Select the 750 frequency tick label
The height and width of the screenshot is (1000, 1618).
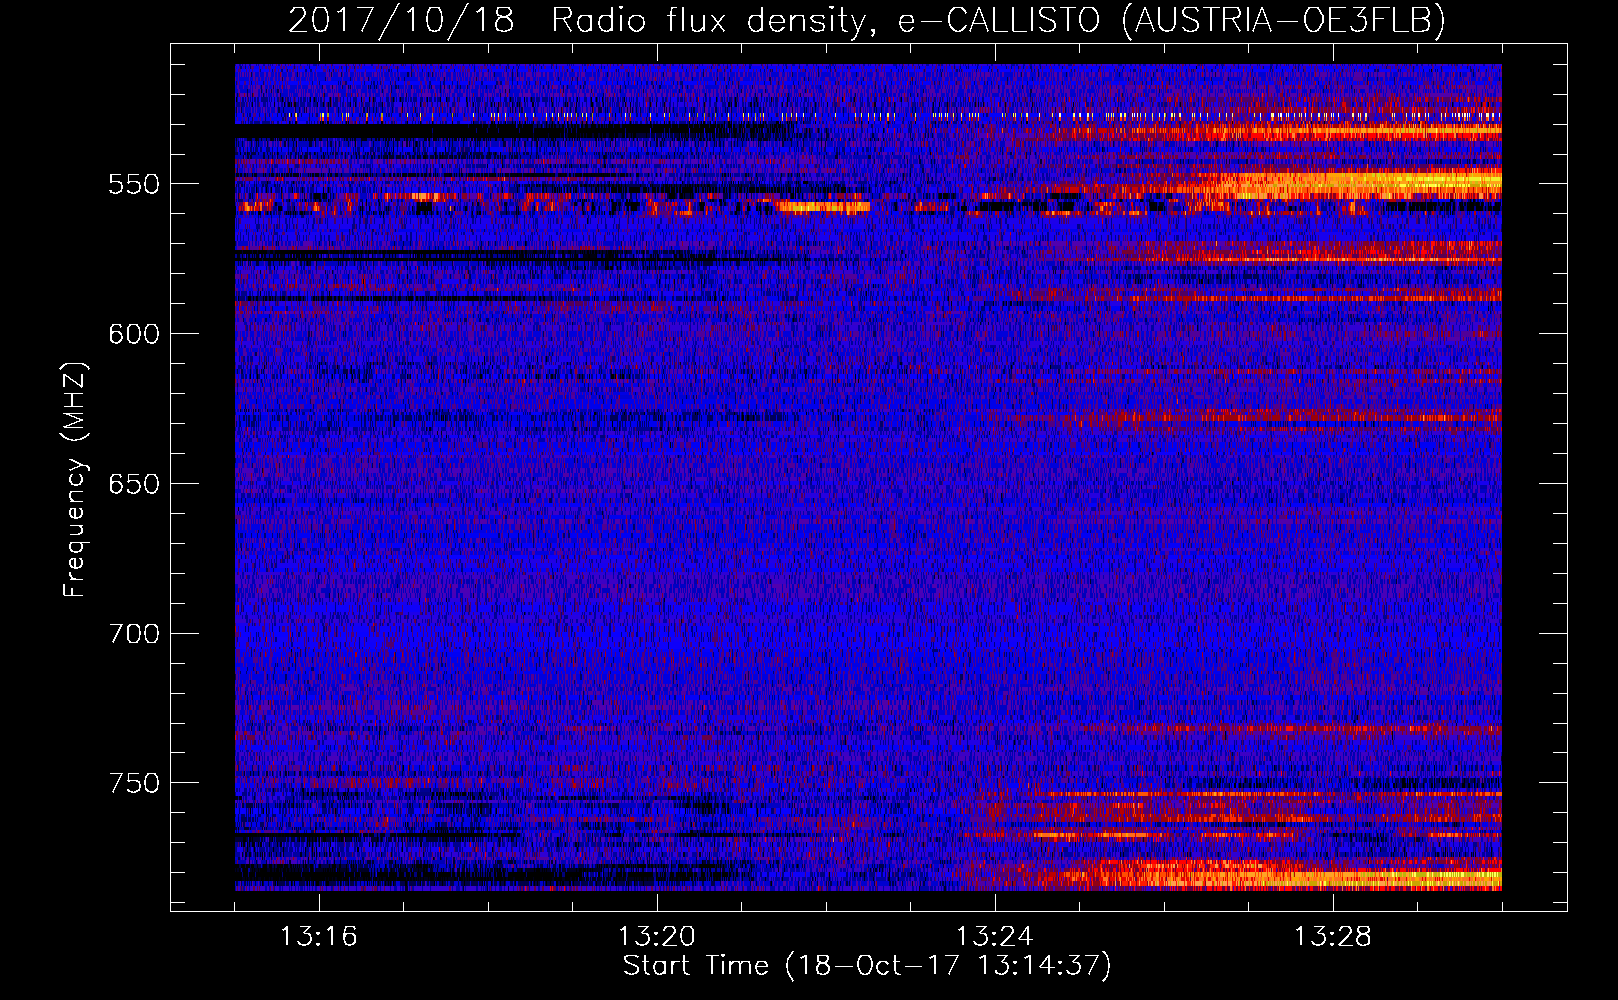click(134, 784)
